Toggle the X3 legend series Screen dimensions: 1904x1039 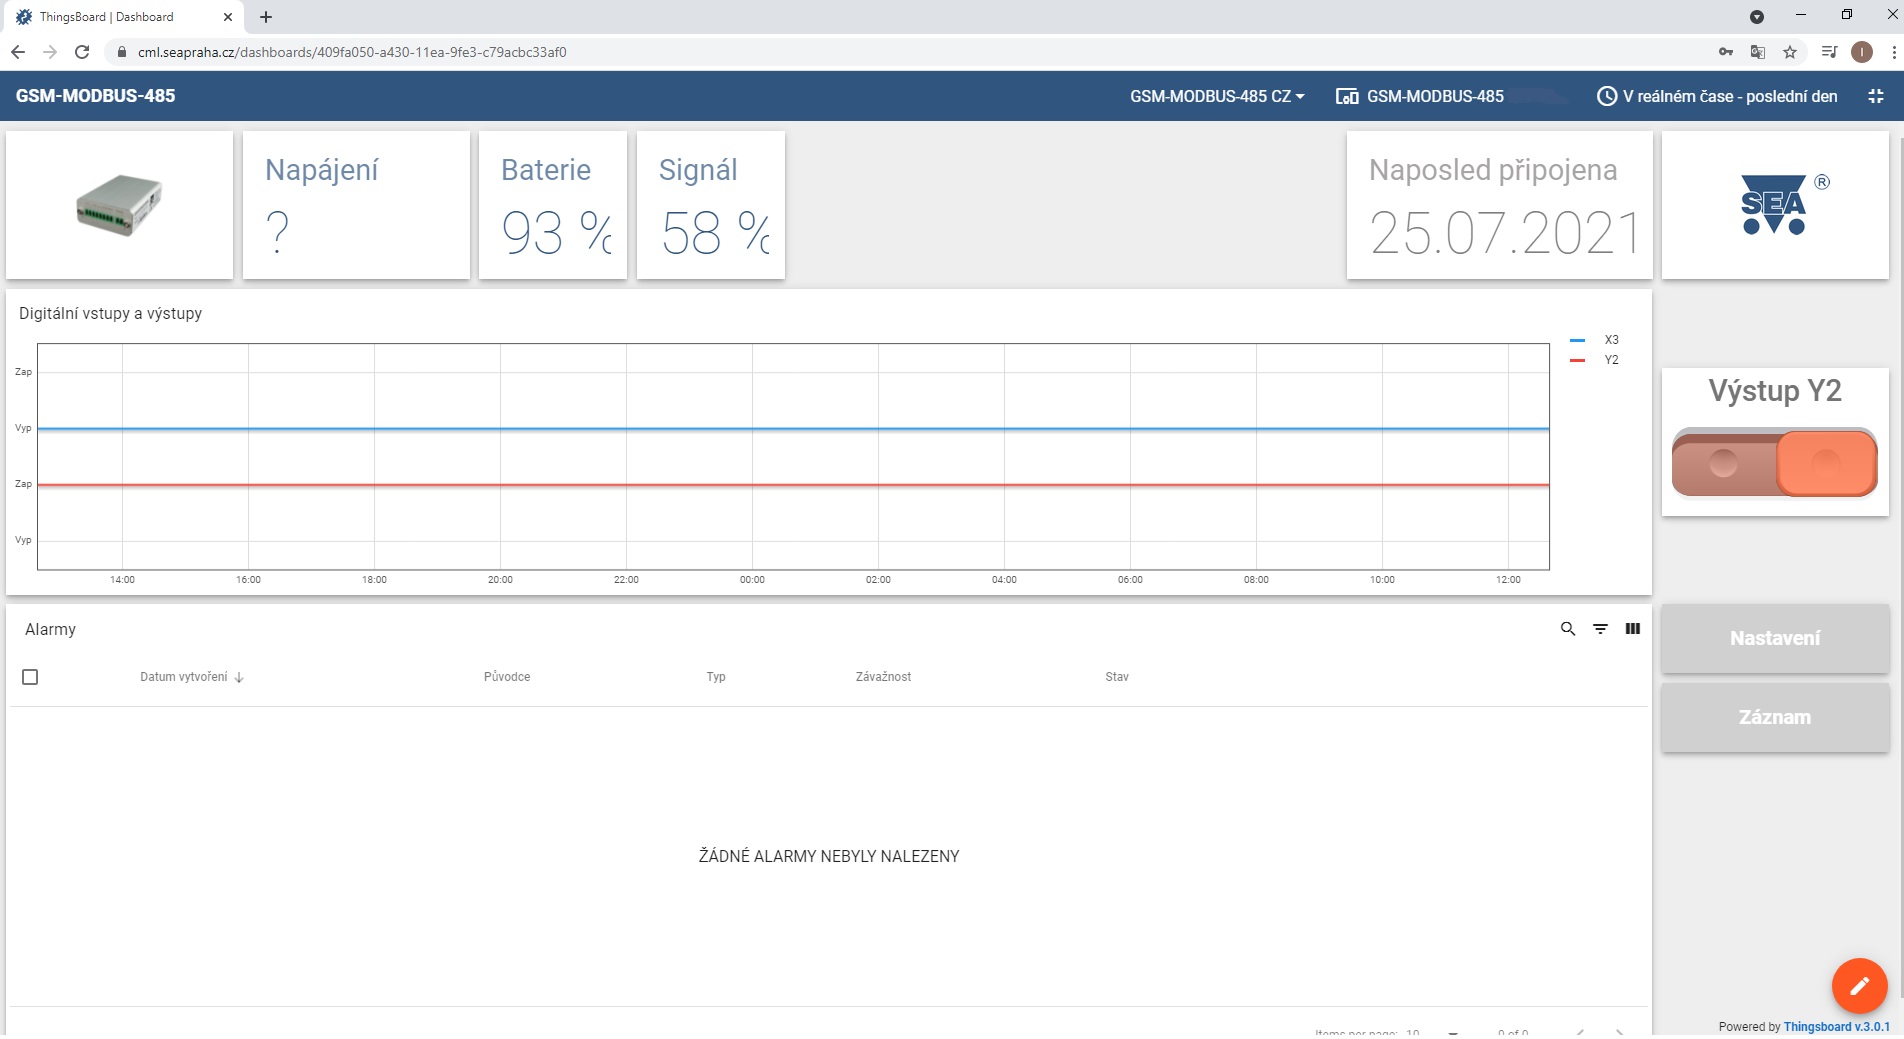click(1594, 340)
